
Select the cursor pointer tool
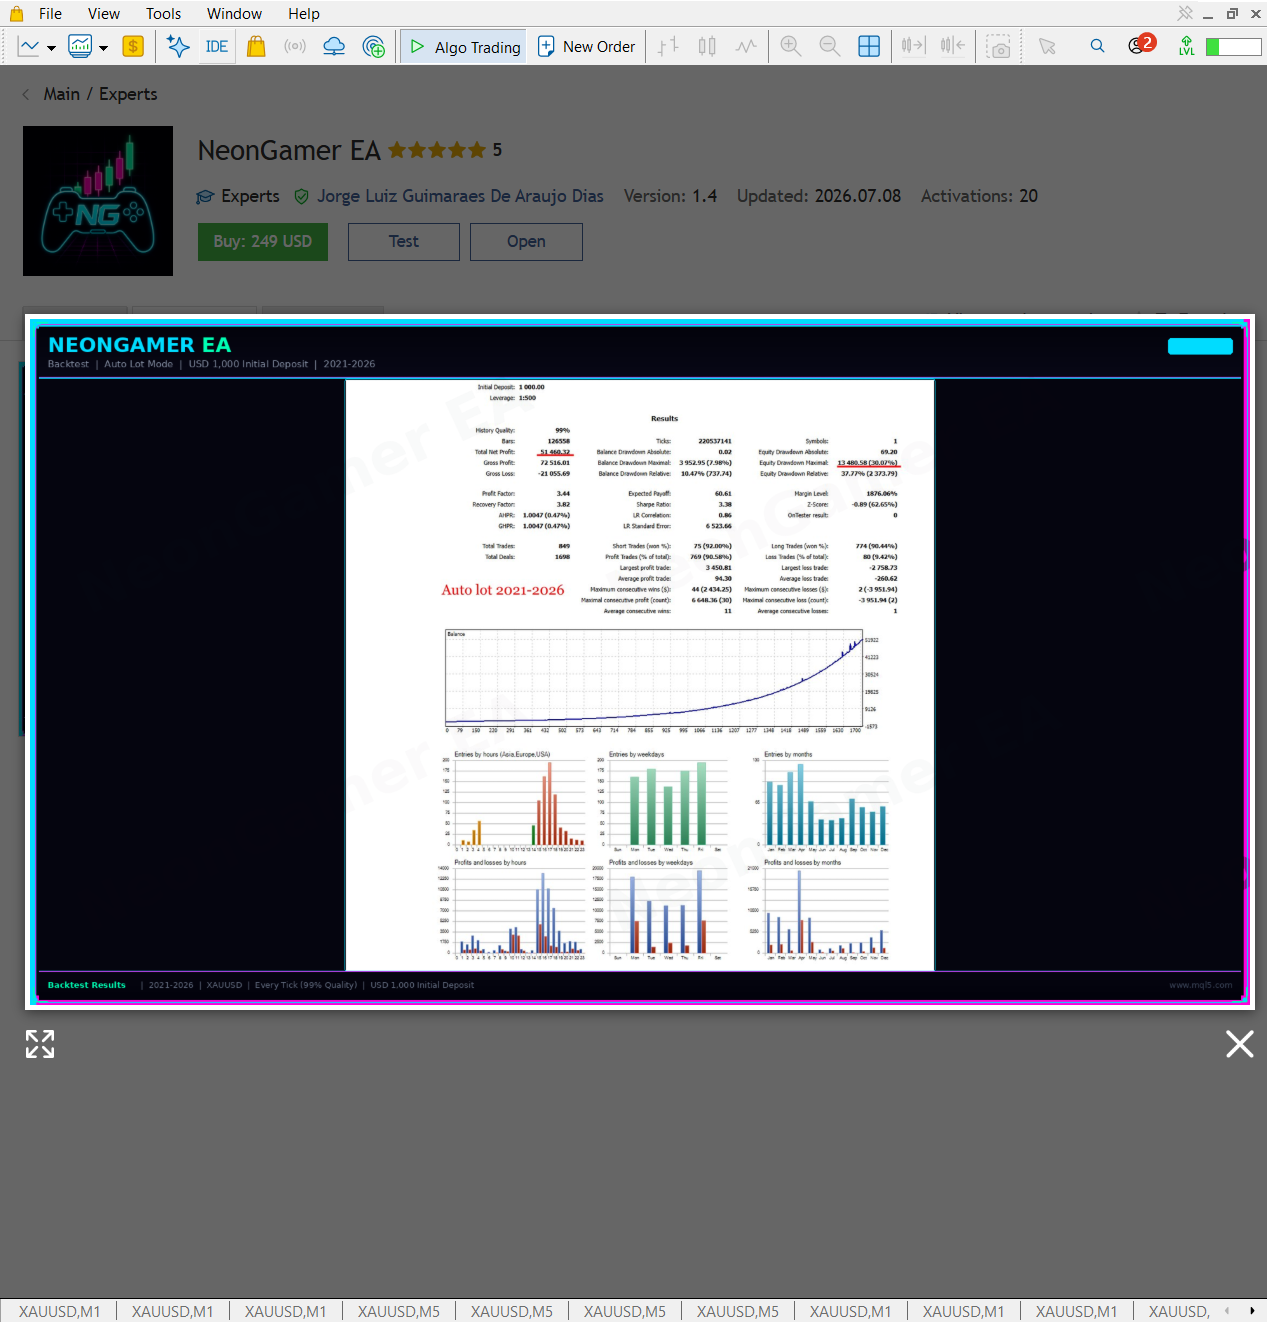click(x=1047, y=46)
